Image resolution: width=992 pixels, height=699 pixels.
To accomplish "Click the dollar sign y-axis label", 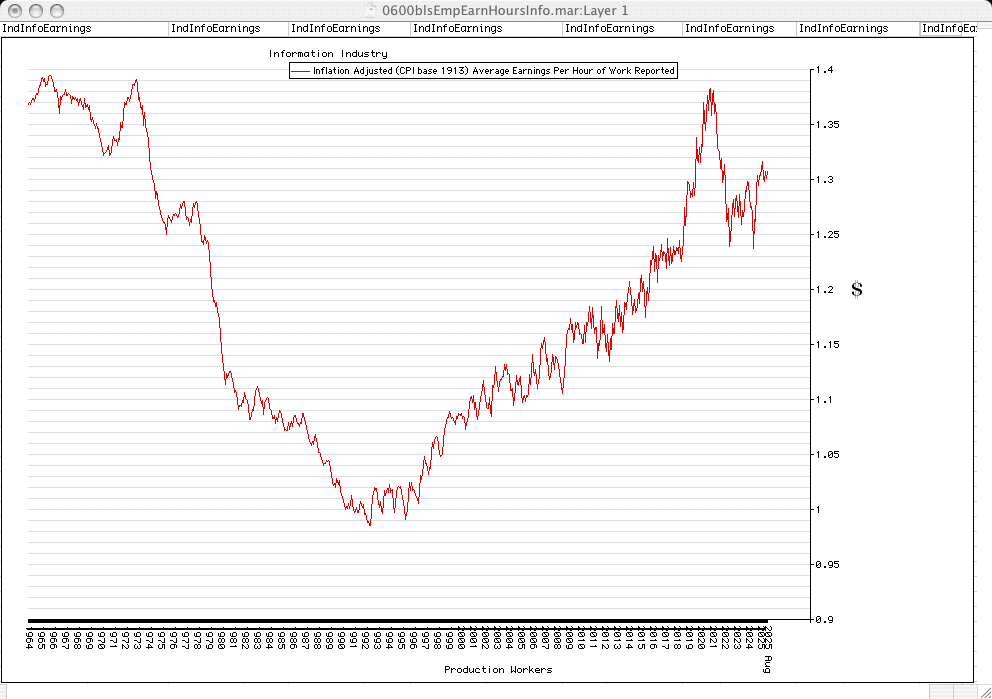I will tap(856, 290).
